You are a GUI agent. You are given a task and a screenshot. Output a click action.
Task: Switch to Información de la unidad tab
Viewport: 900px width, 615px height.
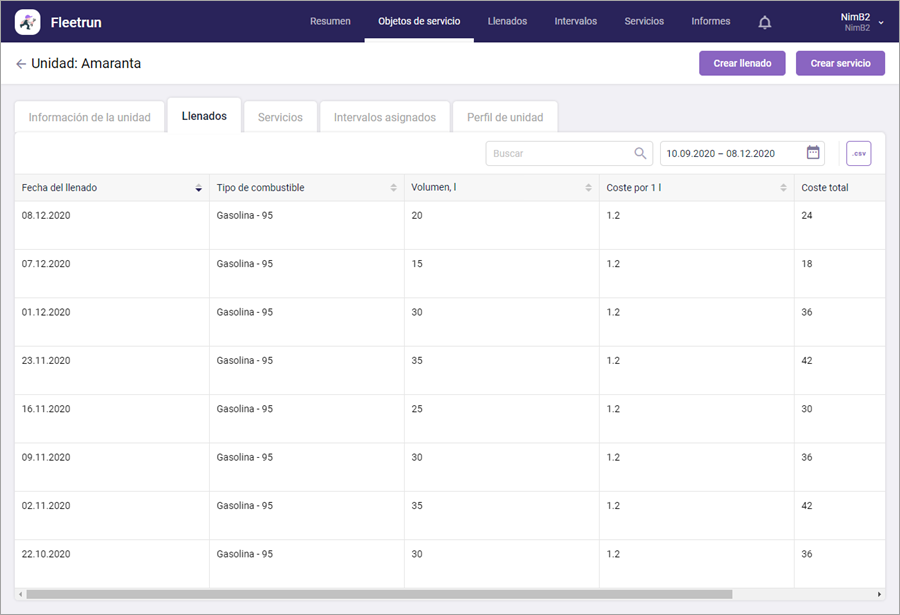pos(90,117)
